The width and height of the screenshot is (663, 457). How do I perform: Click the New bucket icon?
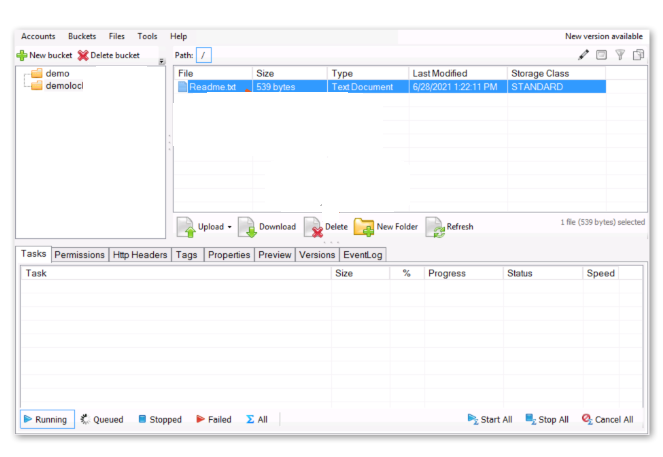(22, 55)
